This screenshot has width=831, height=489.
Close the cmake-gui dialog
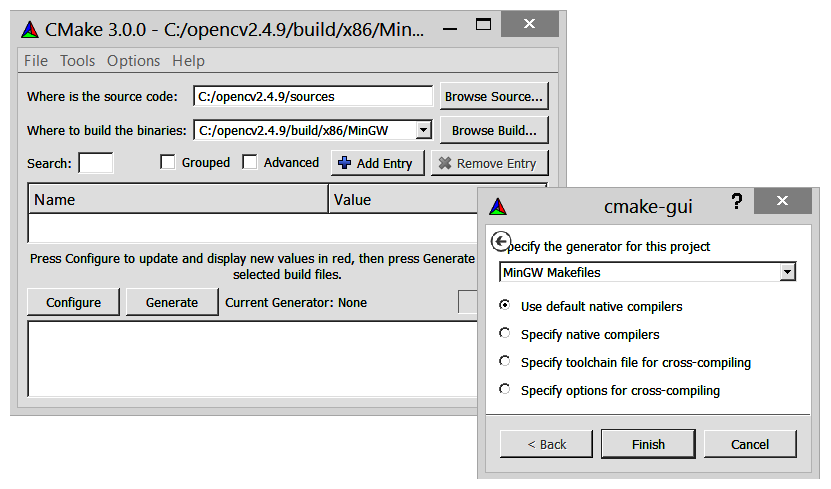(782, 201)
